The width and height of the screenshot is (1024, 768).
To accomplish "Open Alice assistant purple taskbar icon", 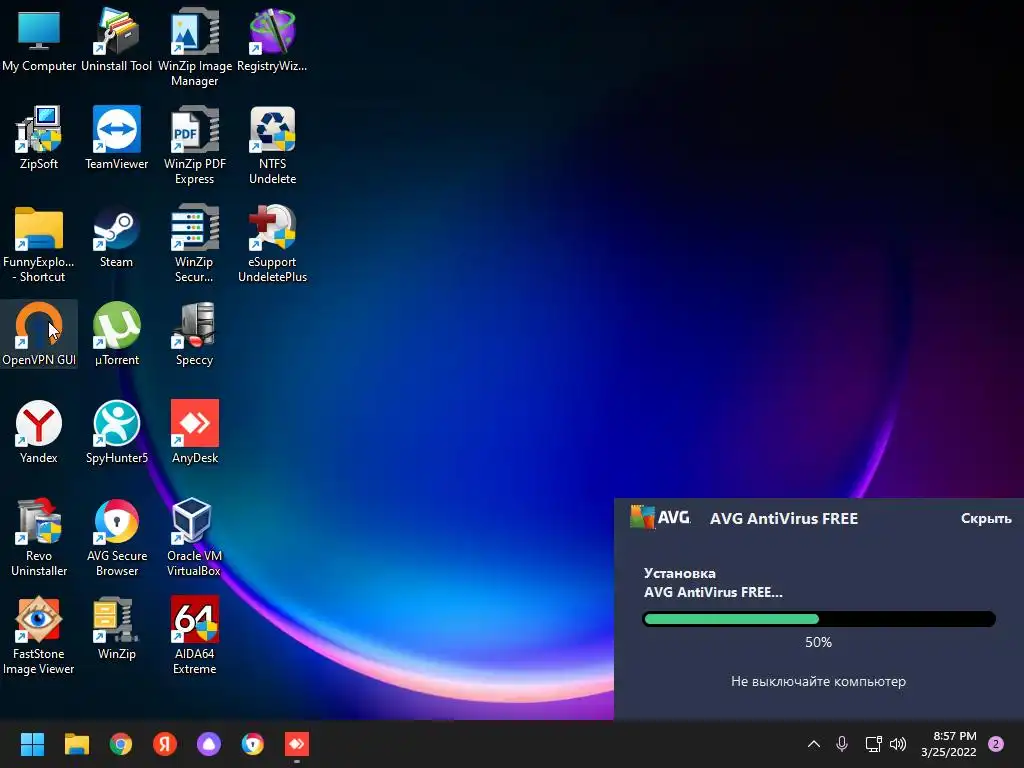I will [x=209, y=744].
